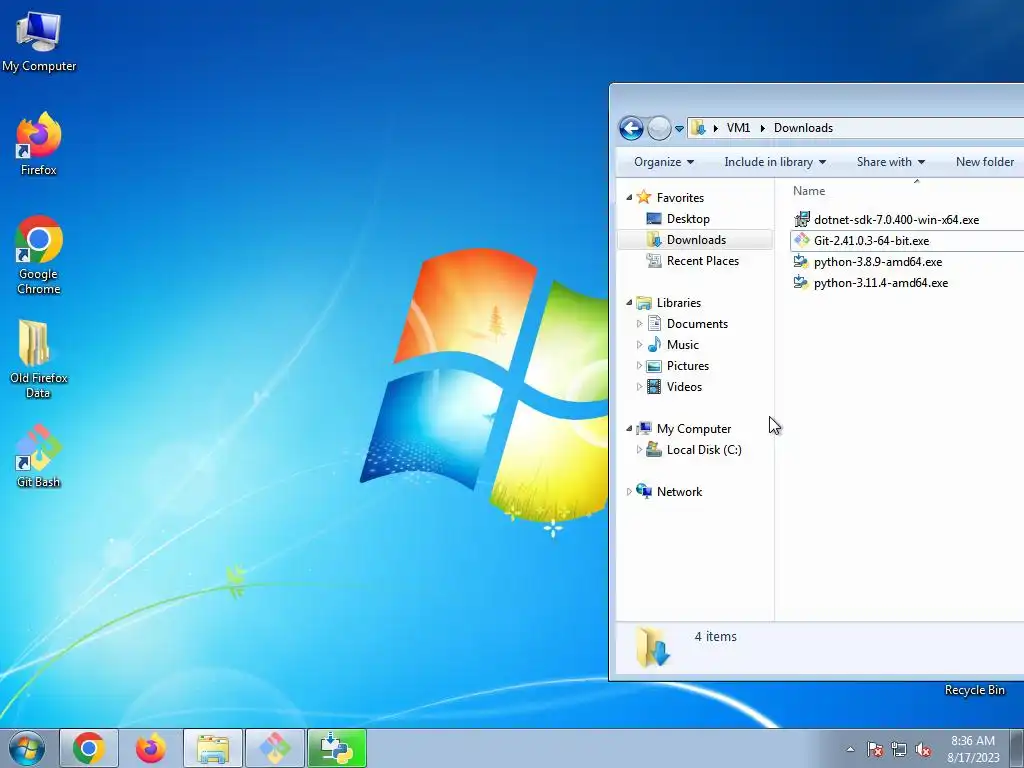Open Google Chrome desktop shortcut
Image resolution: width=1024 pixels, height=768 pixels.
39,255
